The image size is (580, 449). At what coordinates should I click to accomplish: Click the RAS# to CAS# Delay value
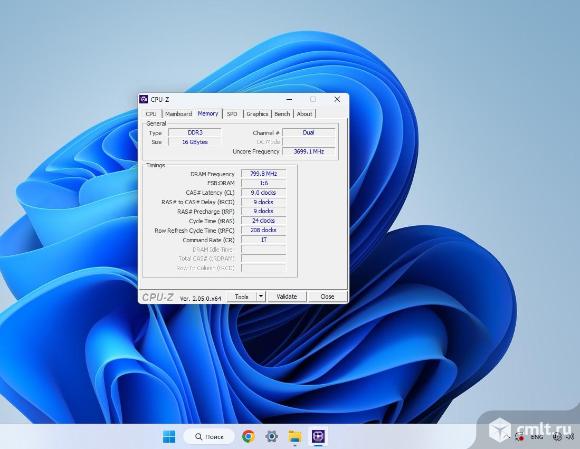[263, 202]
